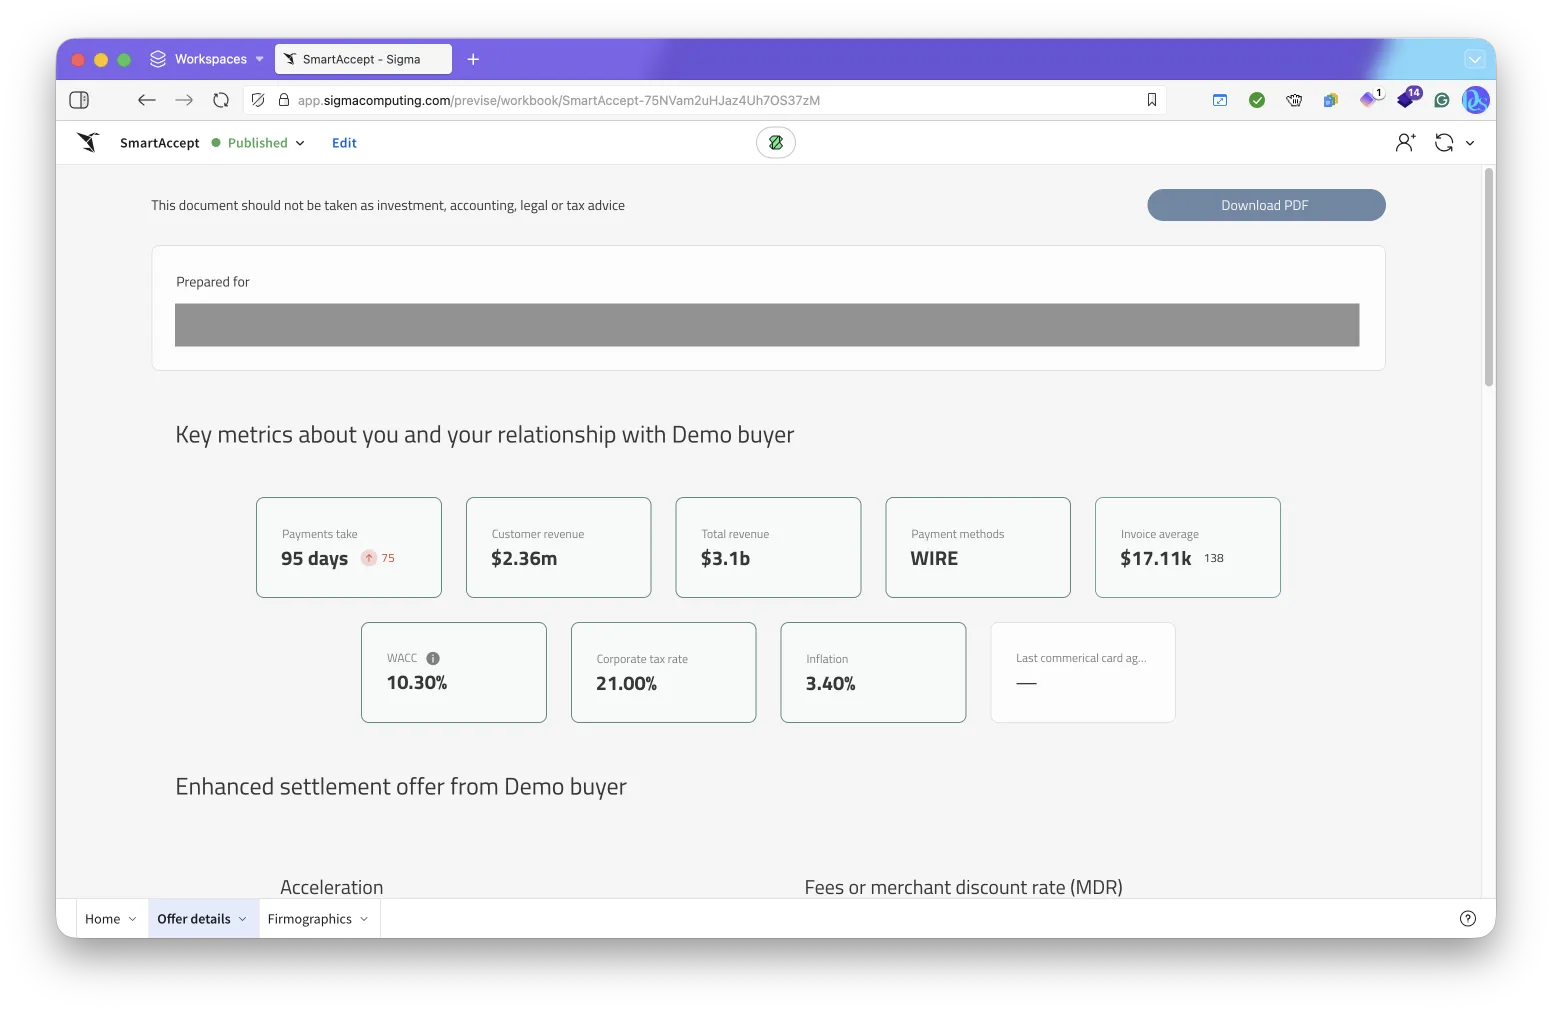The image size is (1552, 1012).
Task: Click the URL address bar
Action: pos(700,100)
